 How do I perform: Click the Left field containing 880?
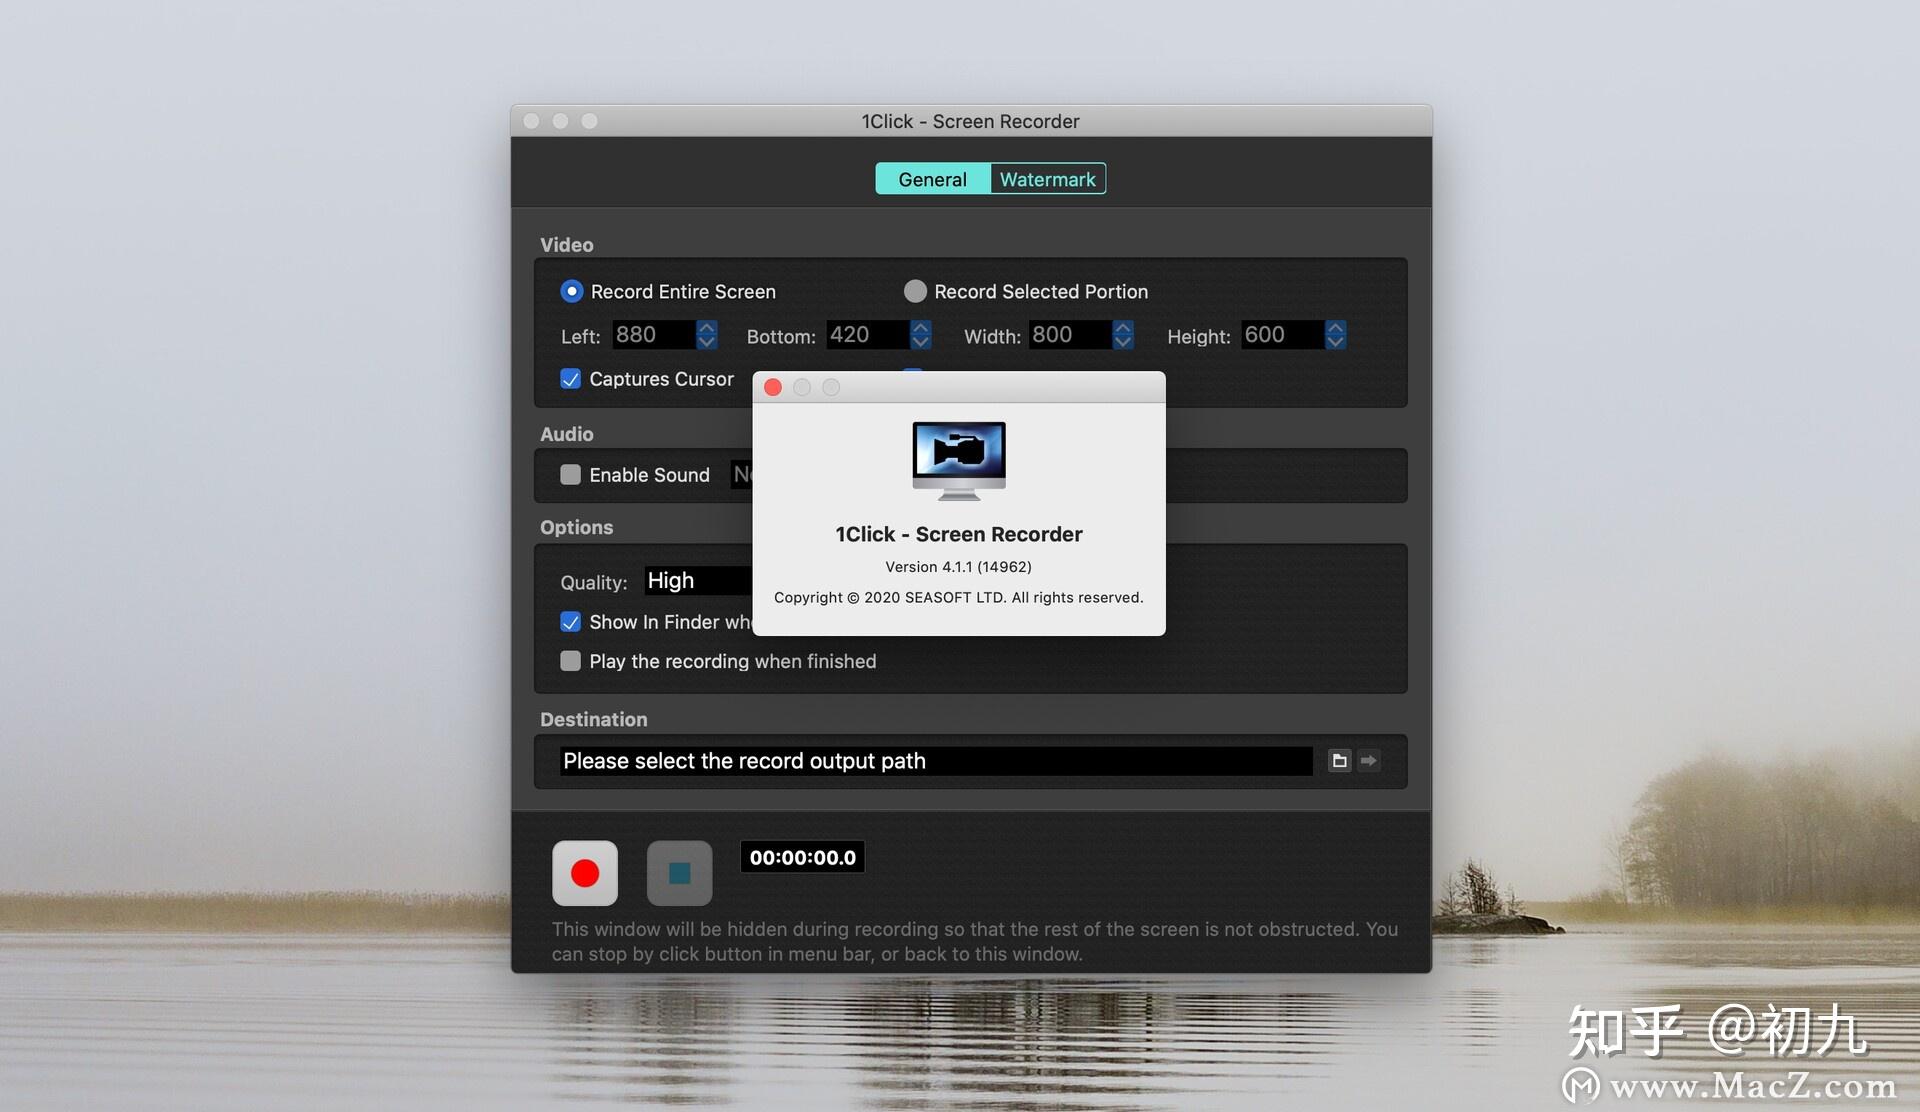coord(654,335)
